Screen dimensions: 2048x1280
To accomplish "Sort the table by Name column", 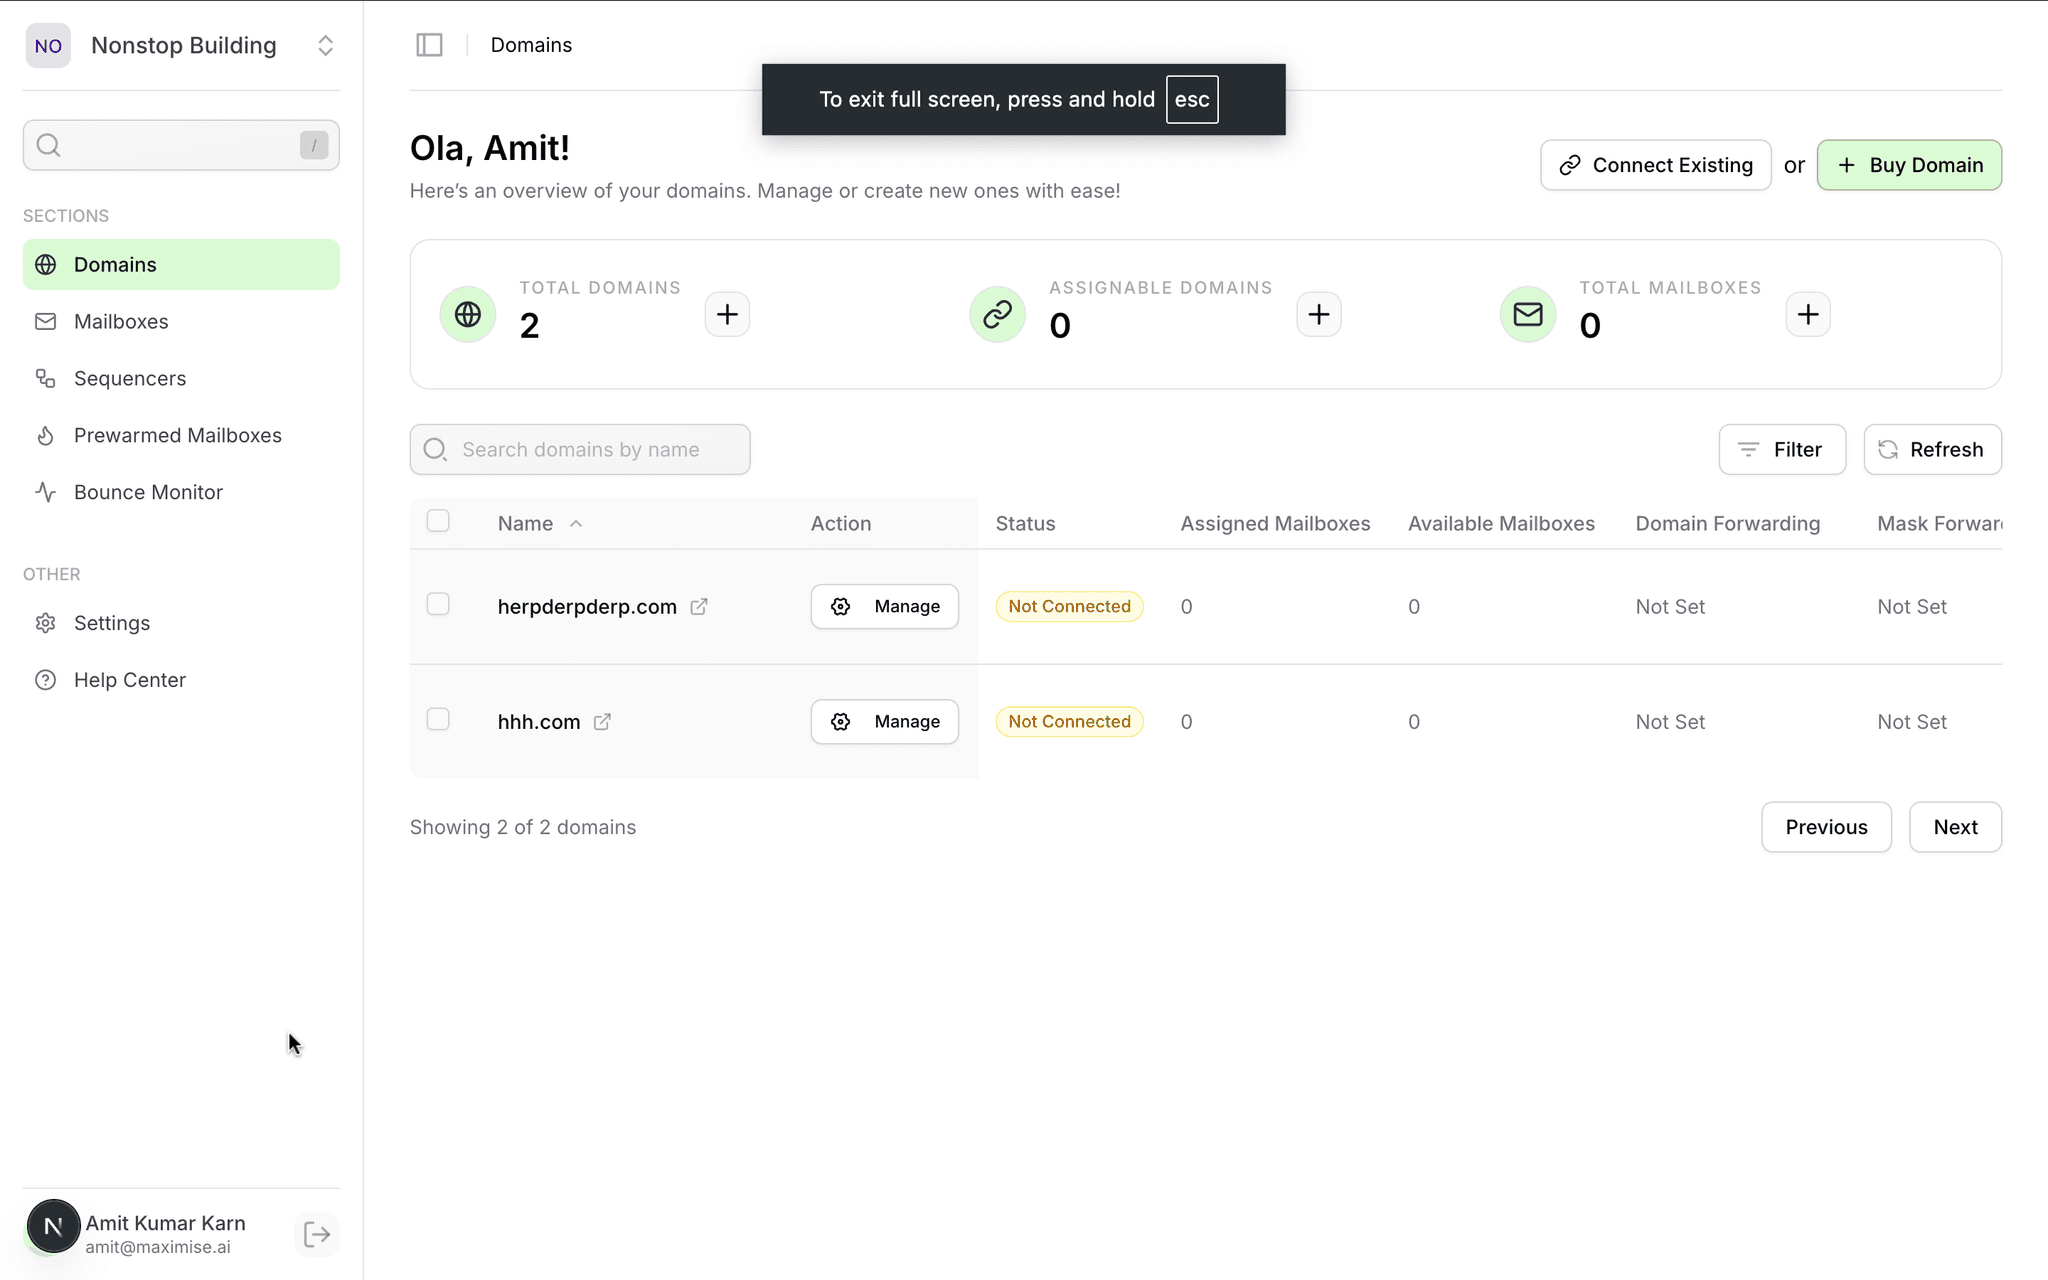I will pyautogui.click(x=540, y=523).
